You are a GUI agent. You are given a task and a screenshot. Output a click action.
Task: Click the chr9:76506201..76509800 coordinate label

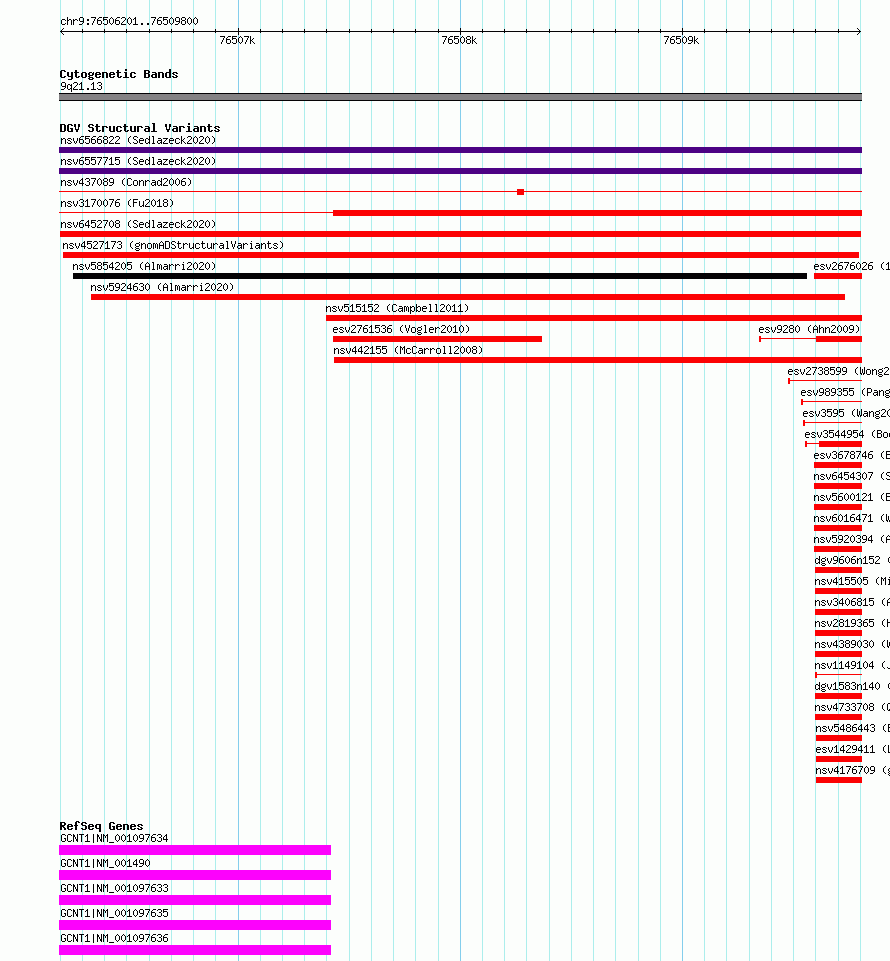129,21
